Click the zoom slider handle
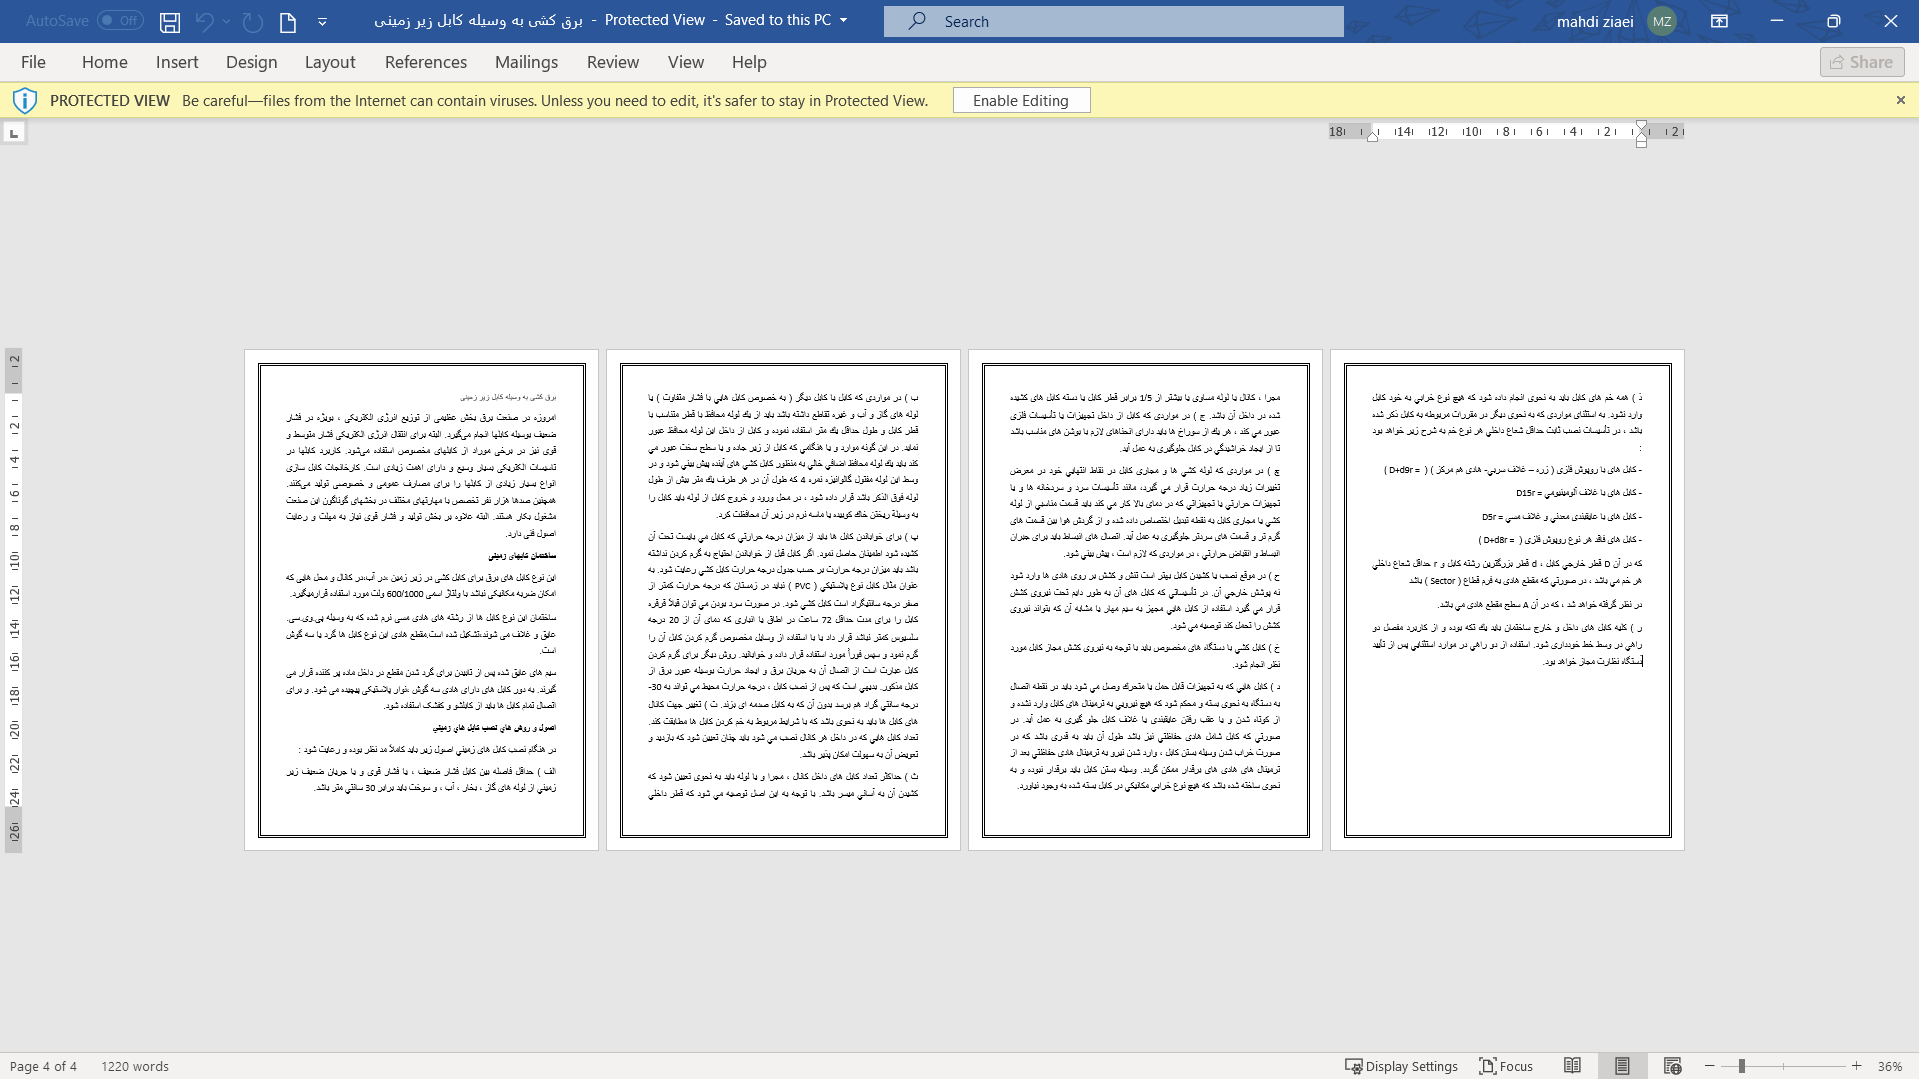Screen dimensions: 1919x1079 point(1741,1066)
